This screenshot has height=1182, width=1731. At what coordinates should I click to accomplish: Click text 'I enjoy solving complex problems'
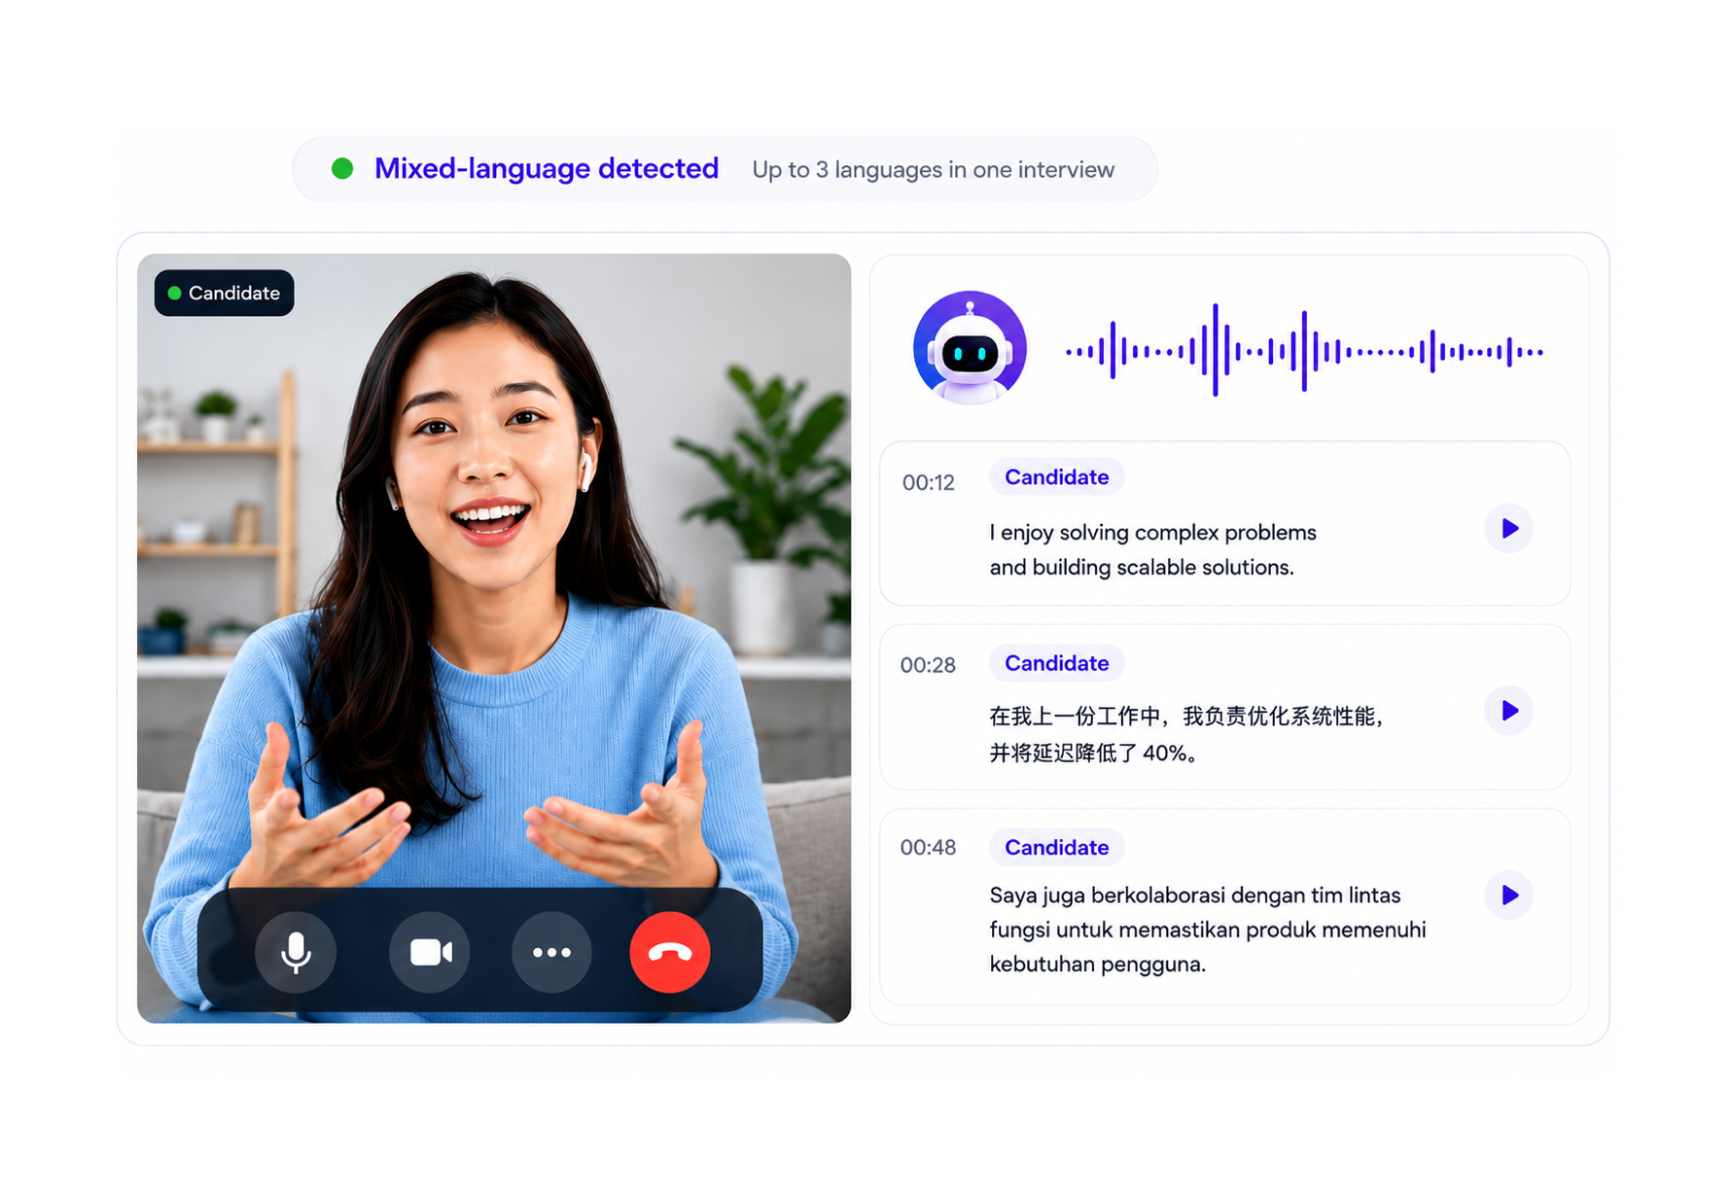pos(1153,533)
